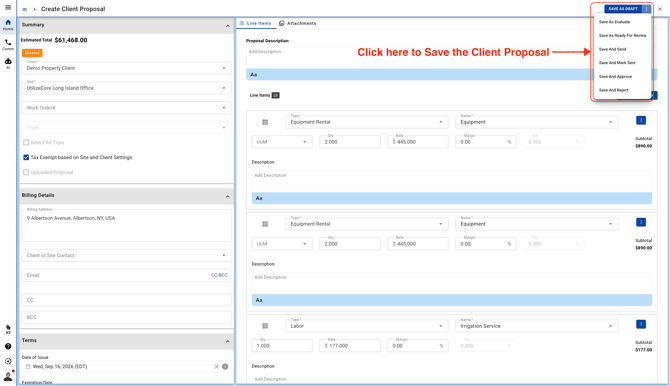The height and width of the screenshot is (386, 670).
Task: Collapse the Terms section
Action: pyautogui.click(x=227, y=342)
